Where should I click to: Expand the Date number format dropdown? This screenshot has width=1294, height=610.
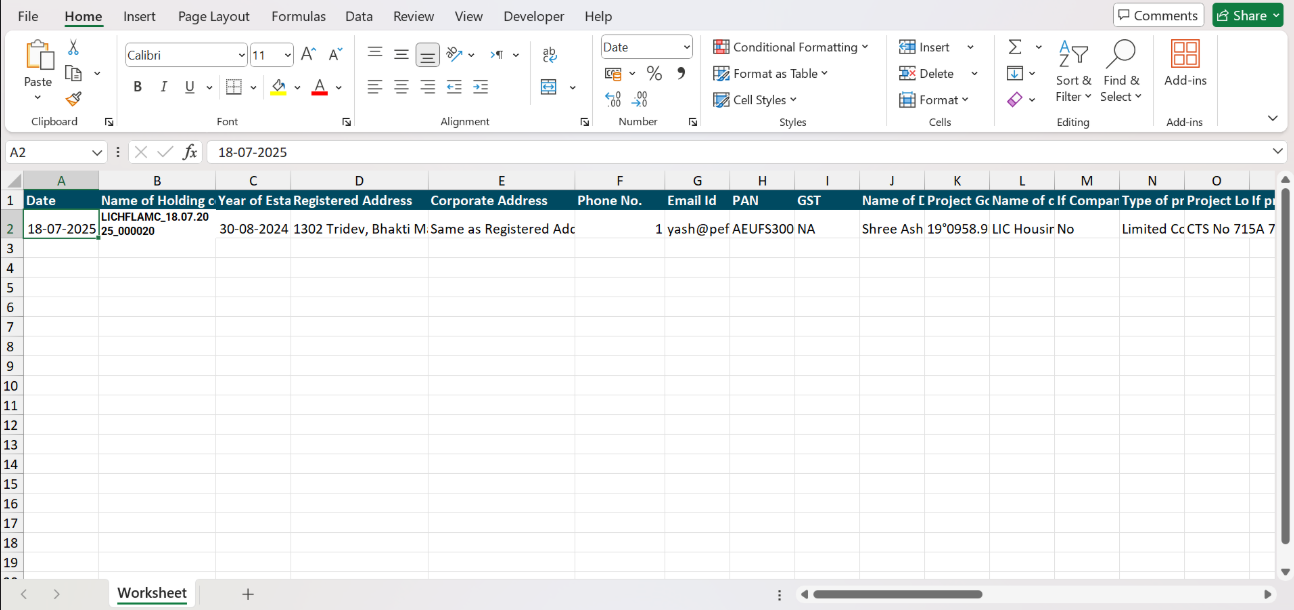pyautogui.click(x=686, y=47)
